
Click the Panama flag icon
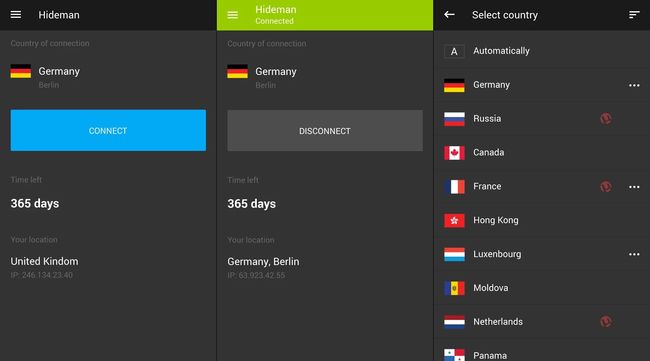(454, 355)
